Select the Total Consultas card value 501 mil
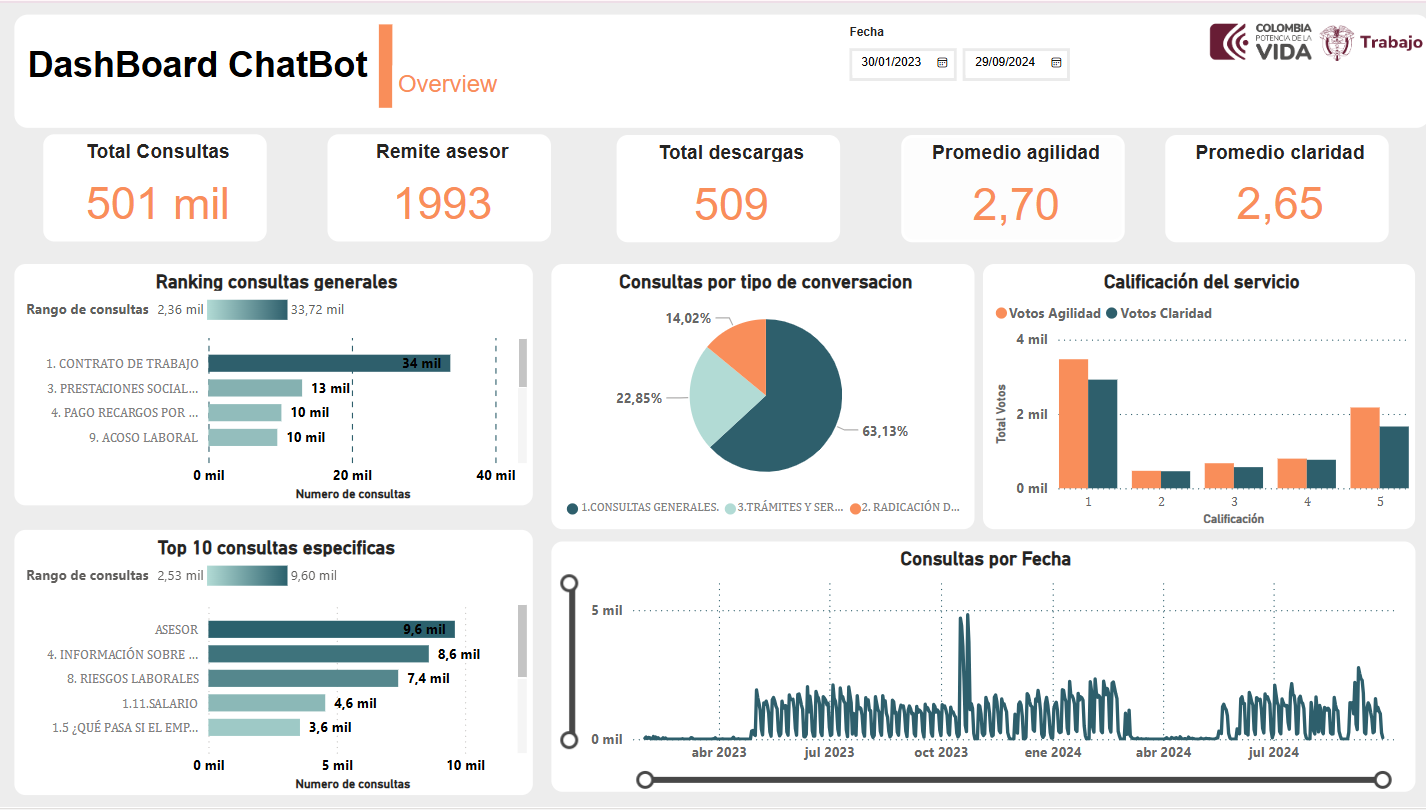Viewport: 1426px width, 810px height. 157,203
